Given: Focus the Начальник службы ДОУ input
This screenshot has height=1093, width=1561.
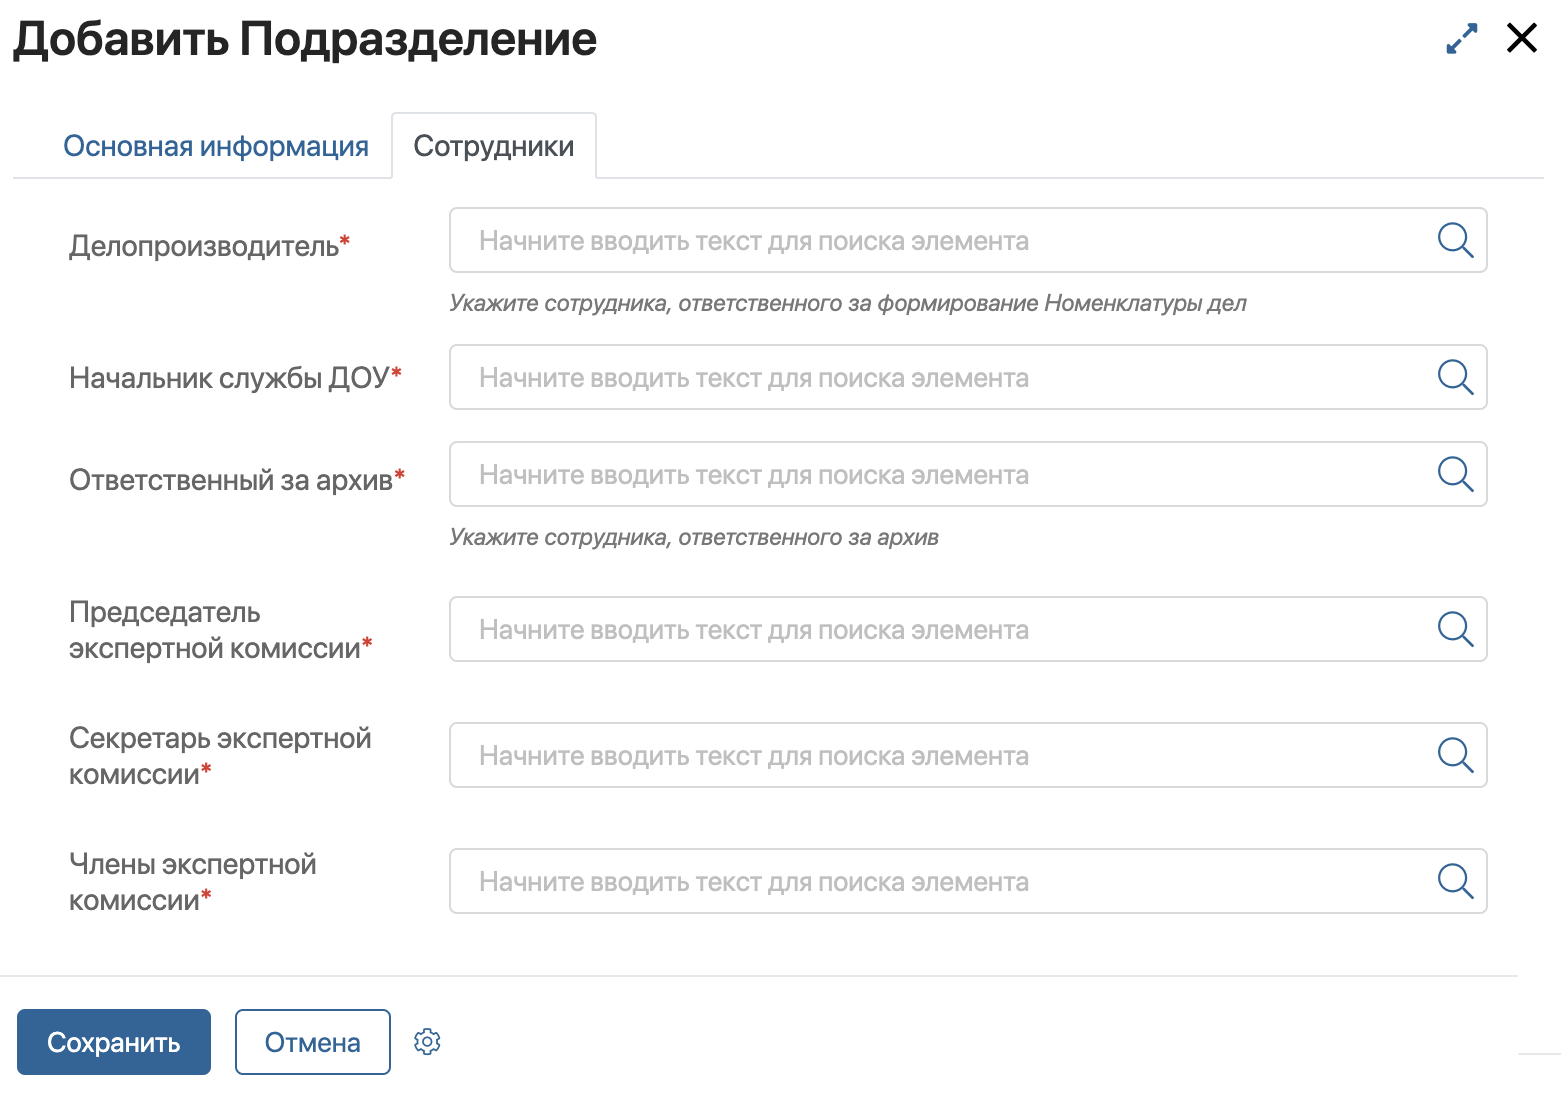Looking at the screenshot, I should tap(968, 377).
